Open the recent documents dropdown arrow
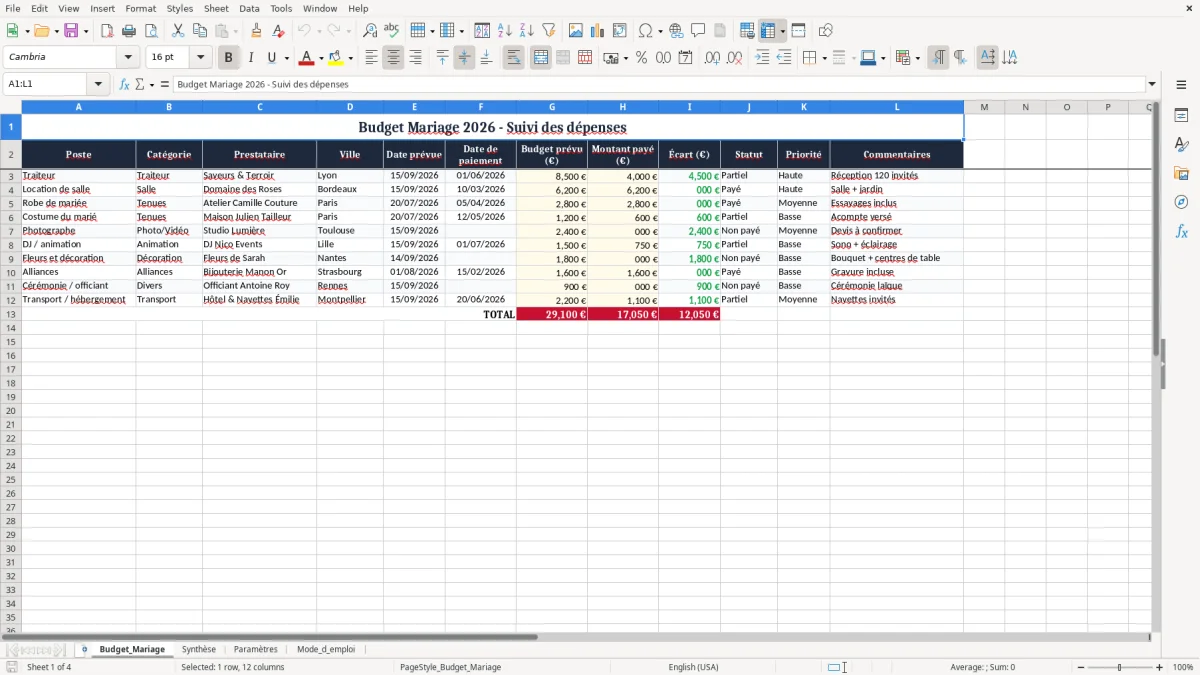This screenshot has height=675, width=1200. (x=56, y=31)
